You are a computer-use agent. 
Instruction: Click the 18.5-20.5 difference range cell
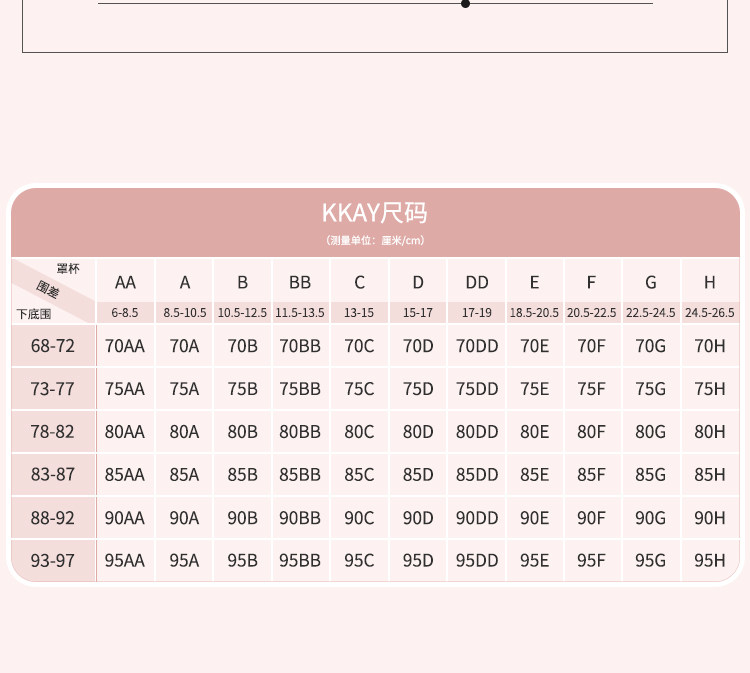point(534,313)
